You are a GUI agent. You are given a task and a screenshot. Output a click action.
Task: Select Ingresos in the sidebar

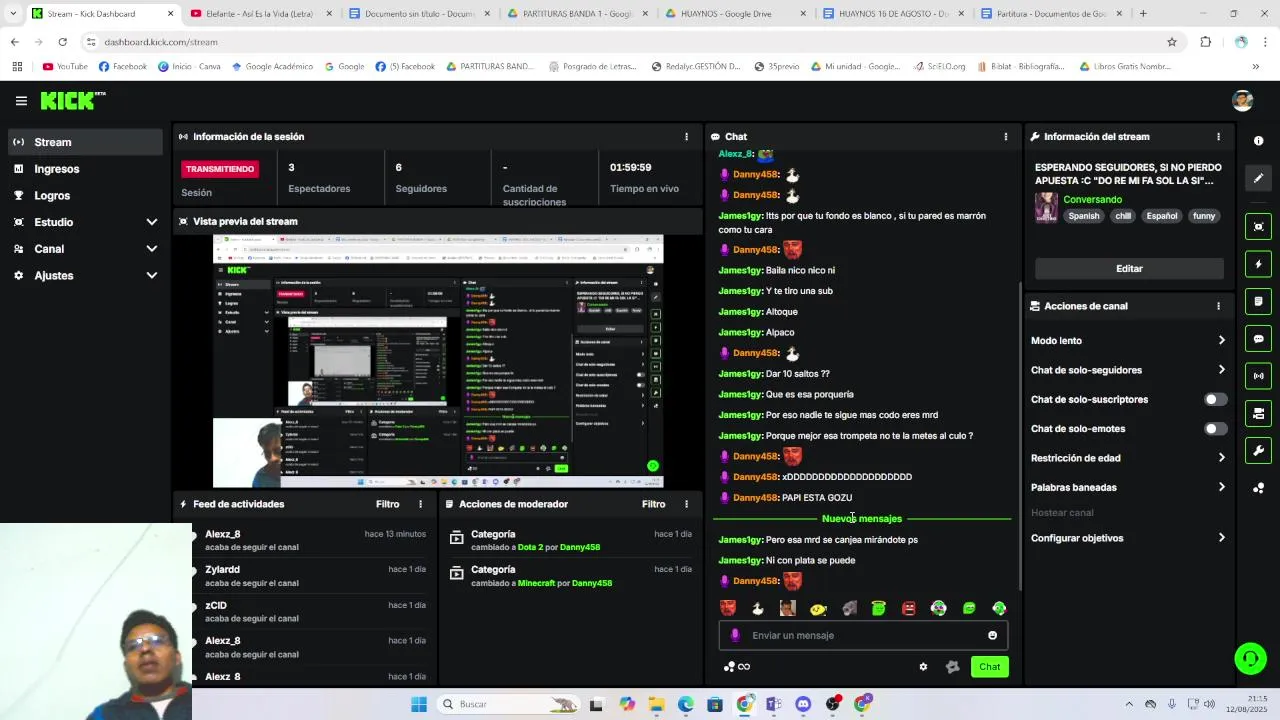point(85,169)
